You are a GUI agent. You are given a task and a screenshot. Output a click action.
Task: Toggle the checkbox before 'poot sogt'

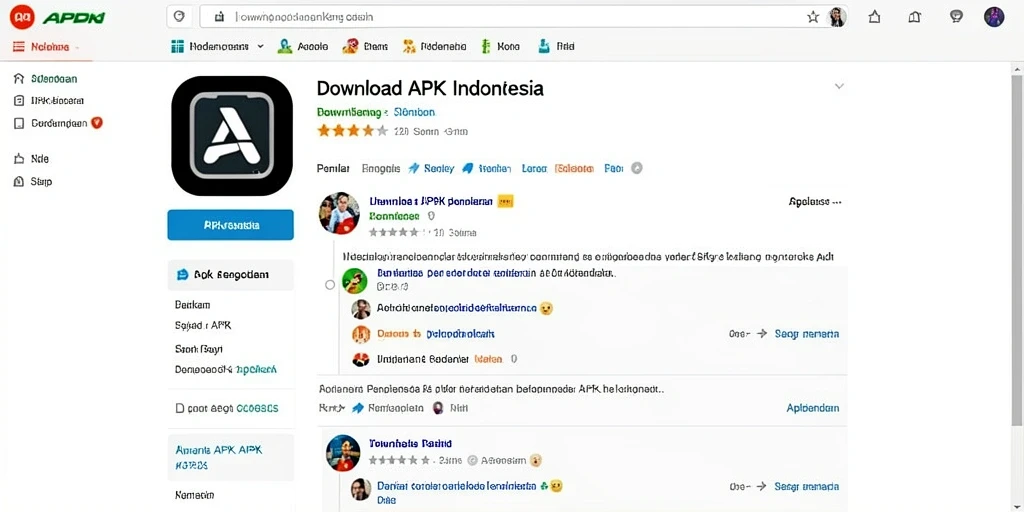coord(180,408)
